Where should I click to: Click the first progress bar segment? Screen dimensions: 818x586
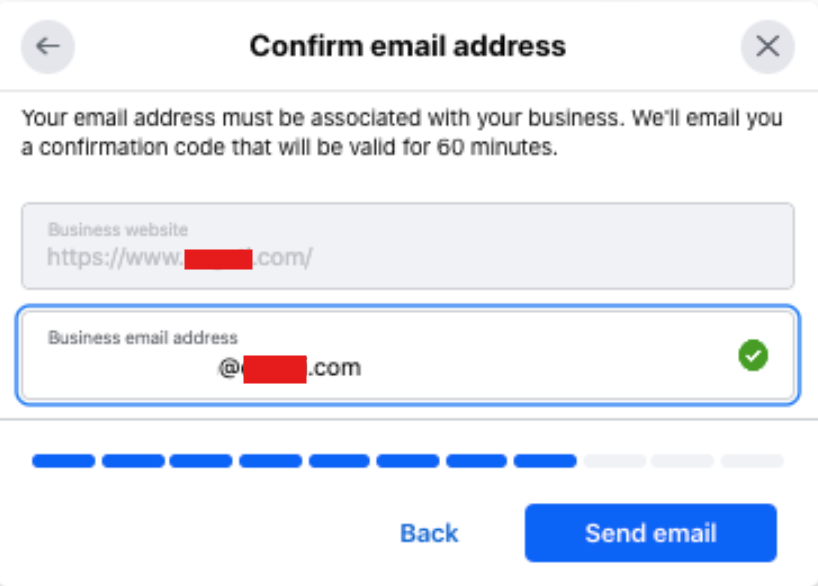63,461
